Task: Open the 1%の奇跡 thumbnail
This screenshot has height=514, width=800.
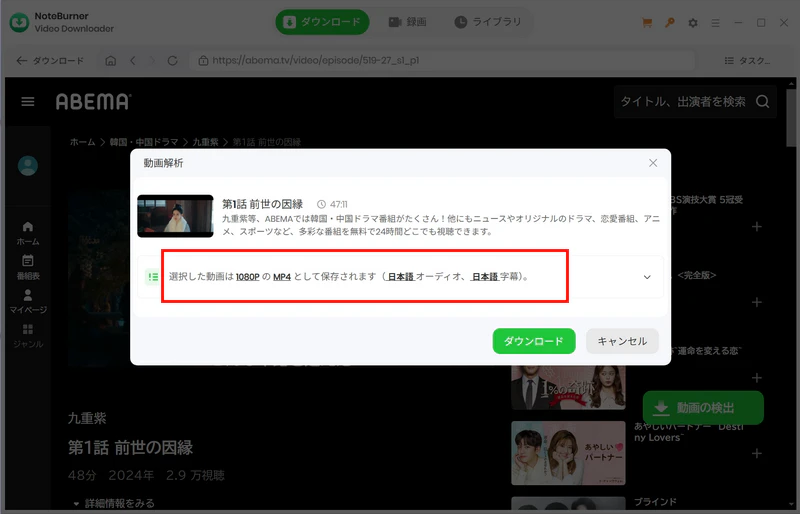Action: (x=568, y=387)
